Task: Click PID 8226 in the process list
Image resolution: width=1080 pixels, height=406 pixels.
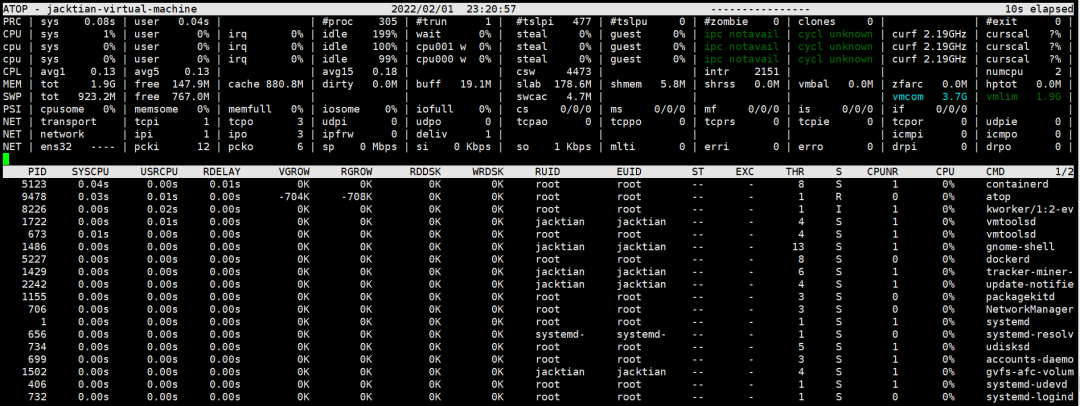Action: tap(34, 209)
